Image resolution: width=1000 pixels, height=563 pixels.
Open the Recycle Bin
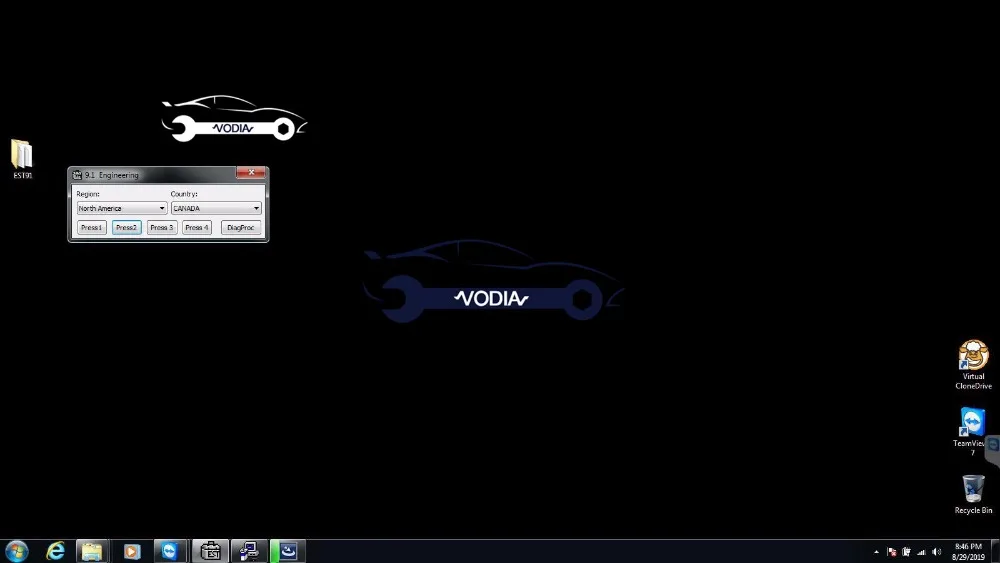[x=973, y=494]
